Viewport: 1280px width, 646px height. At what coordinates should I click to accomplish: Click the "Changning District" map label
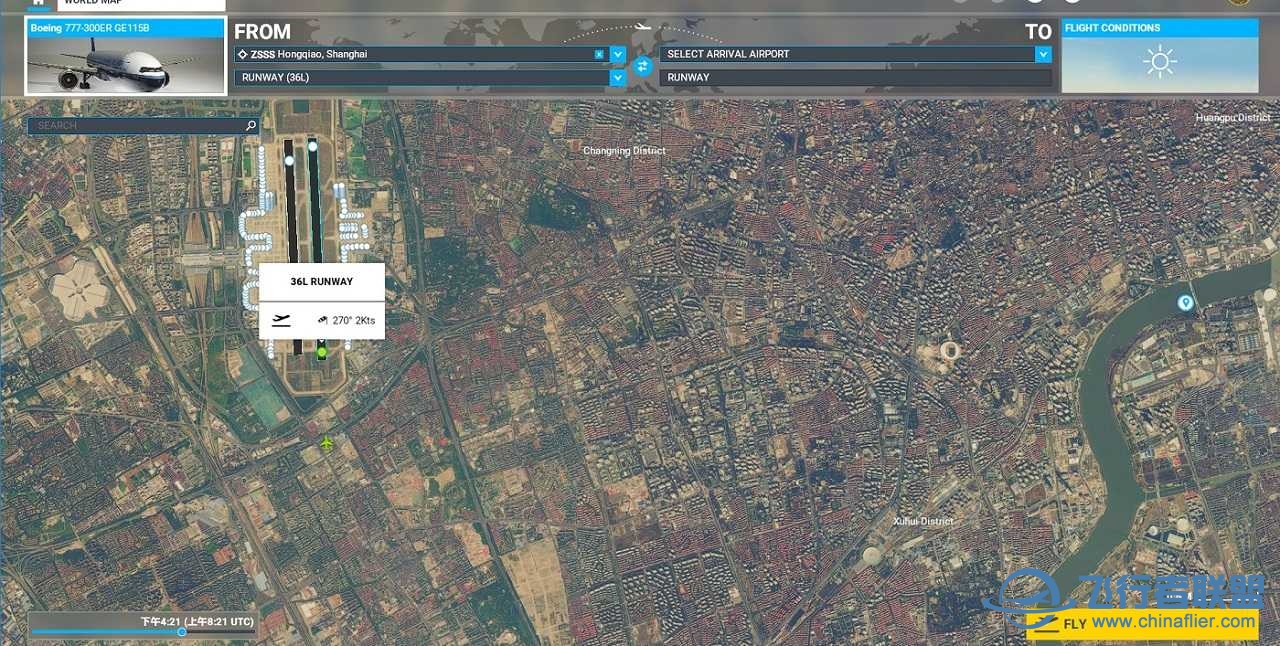(624, 151)
